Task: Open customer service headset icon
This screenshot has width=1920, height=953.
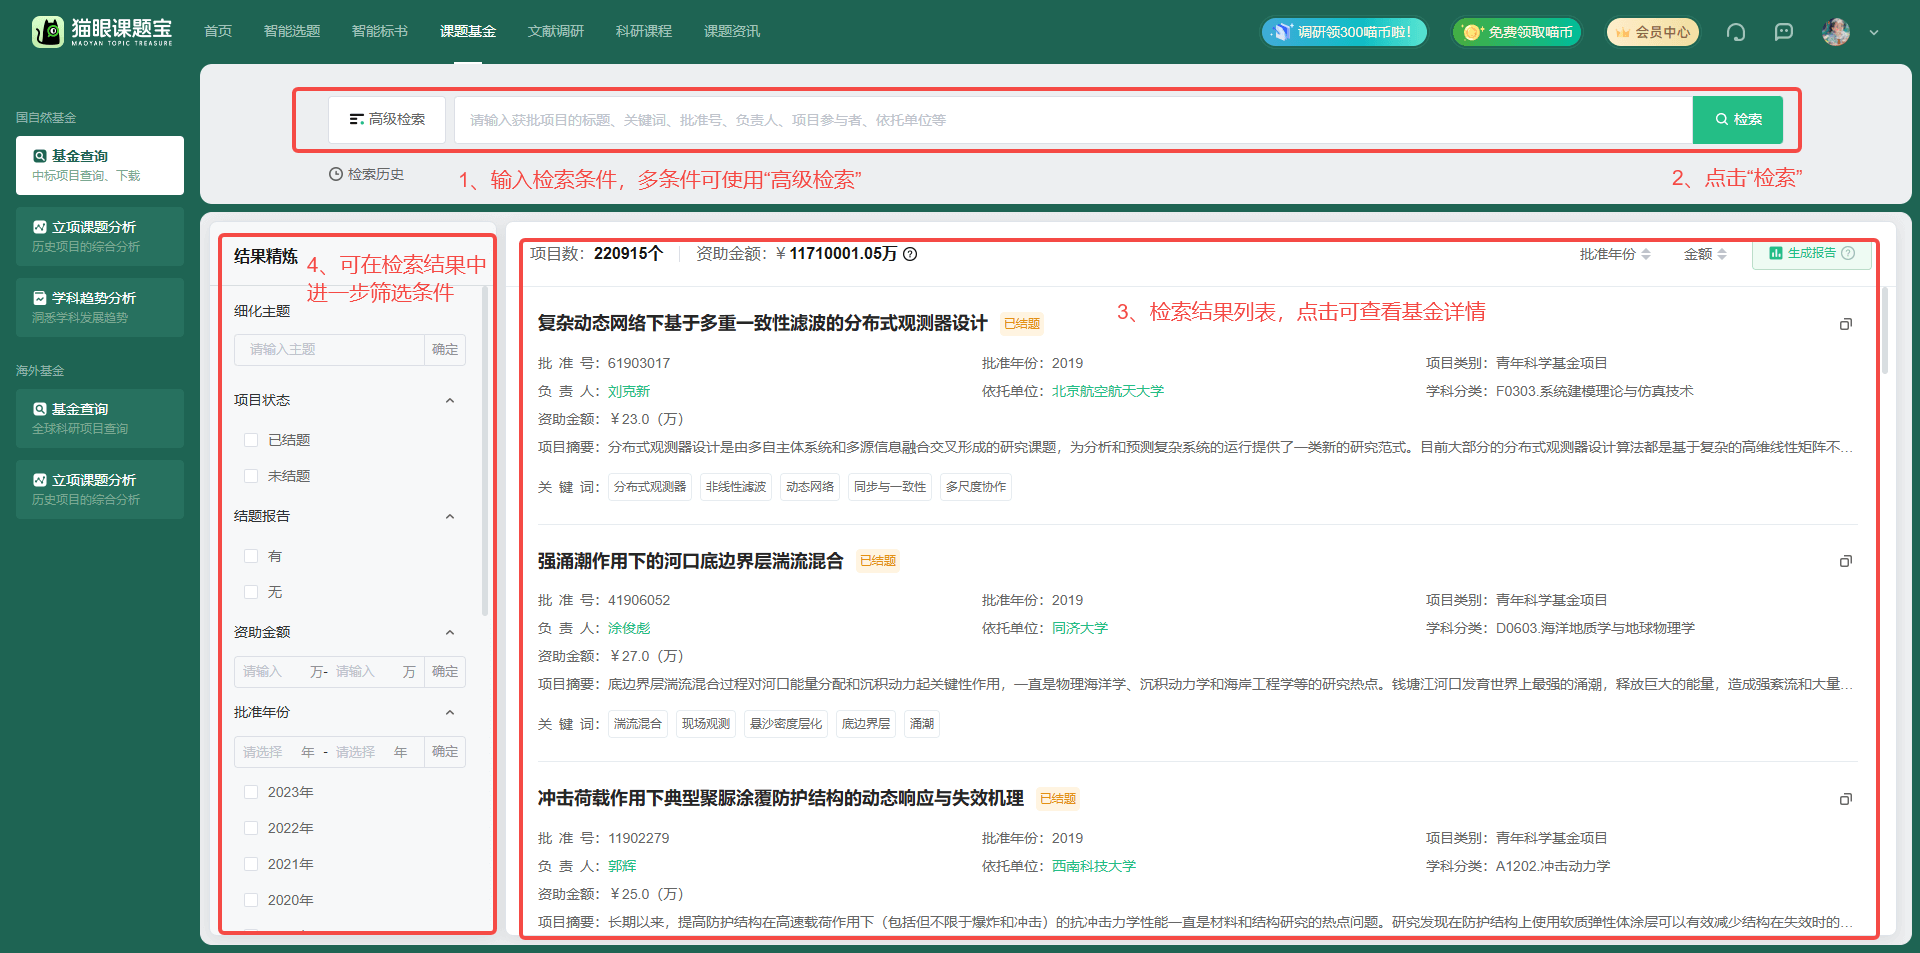Action: (x=1736, y=32)
